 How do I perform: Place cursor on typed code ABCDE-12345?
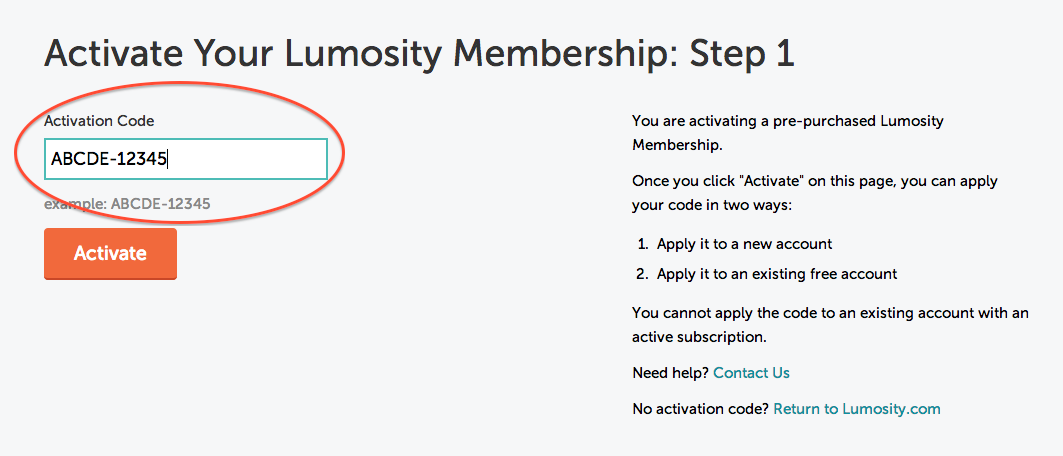coord(109,158)
